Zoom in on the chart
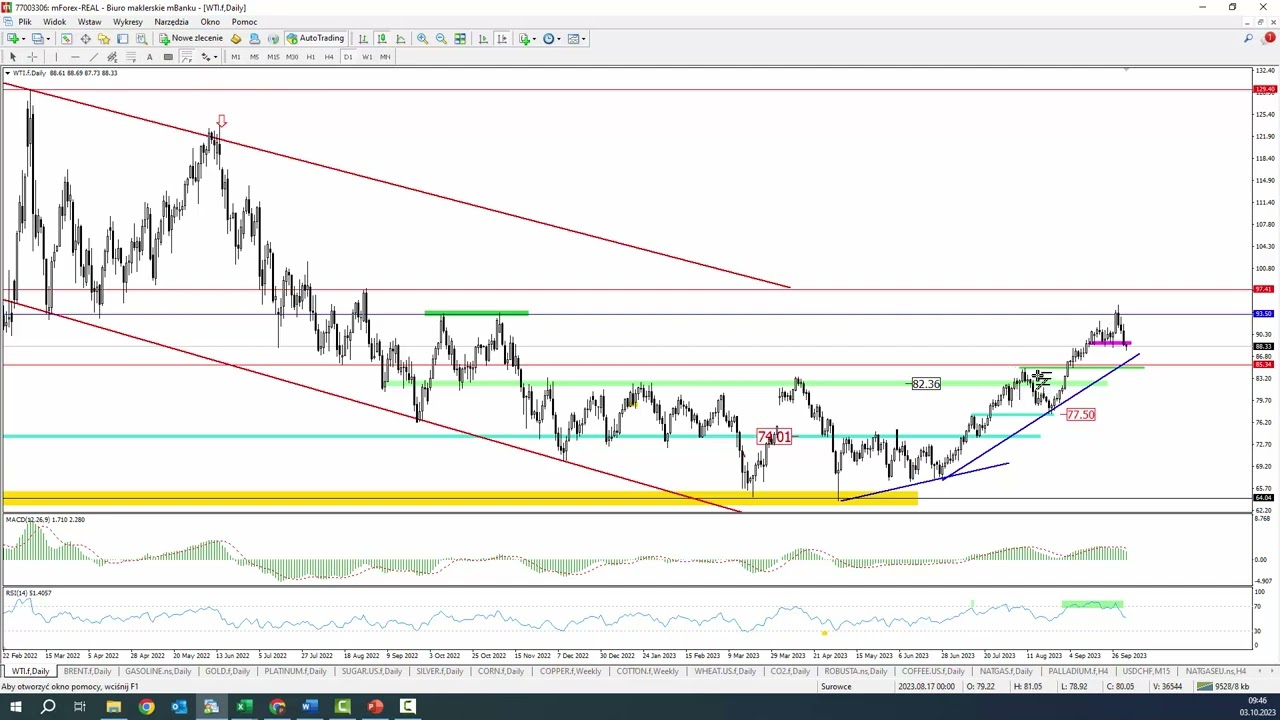 coord(422,39)
